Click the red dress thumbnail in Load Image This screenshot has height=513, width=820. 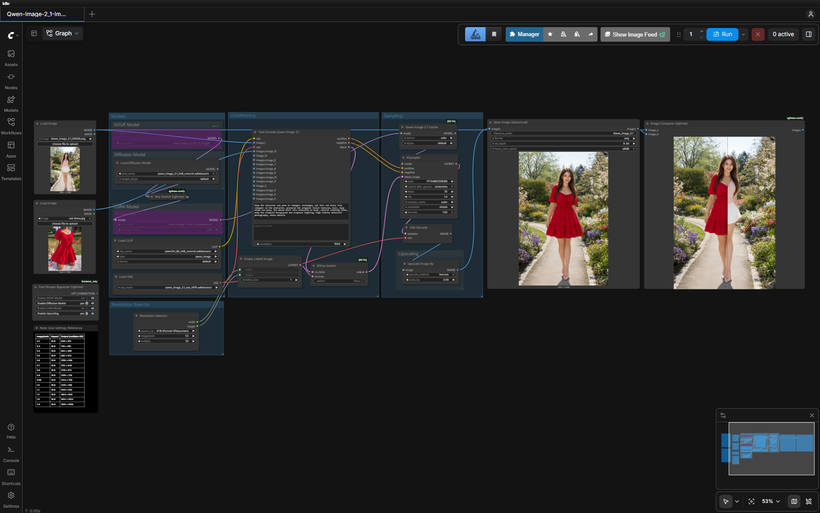click(x=65, y=249)
